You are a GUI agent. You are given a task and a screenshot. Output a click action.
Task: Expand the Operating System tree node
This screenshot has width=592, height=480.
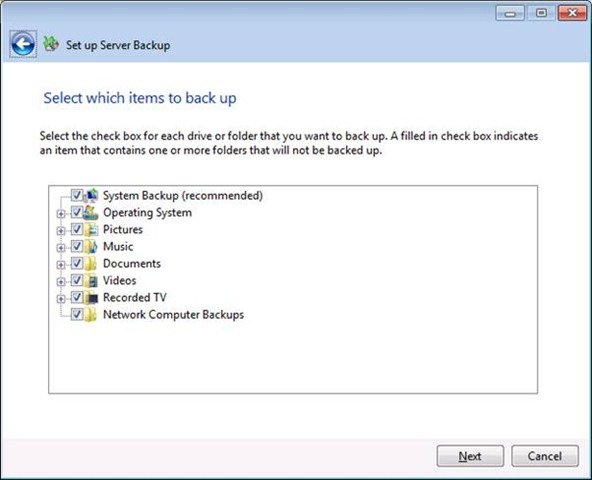61,214
